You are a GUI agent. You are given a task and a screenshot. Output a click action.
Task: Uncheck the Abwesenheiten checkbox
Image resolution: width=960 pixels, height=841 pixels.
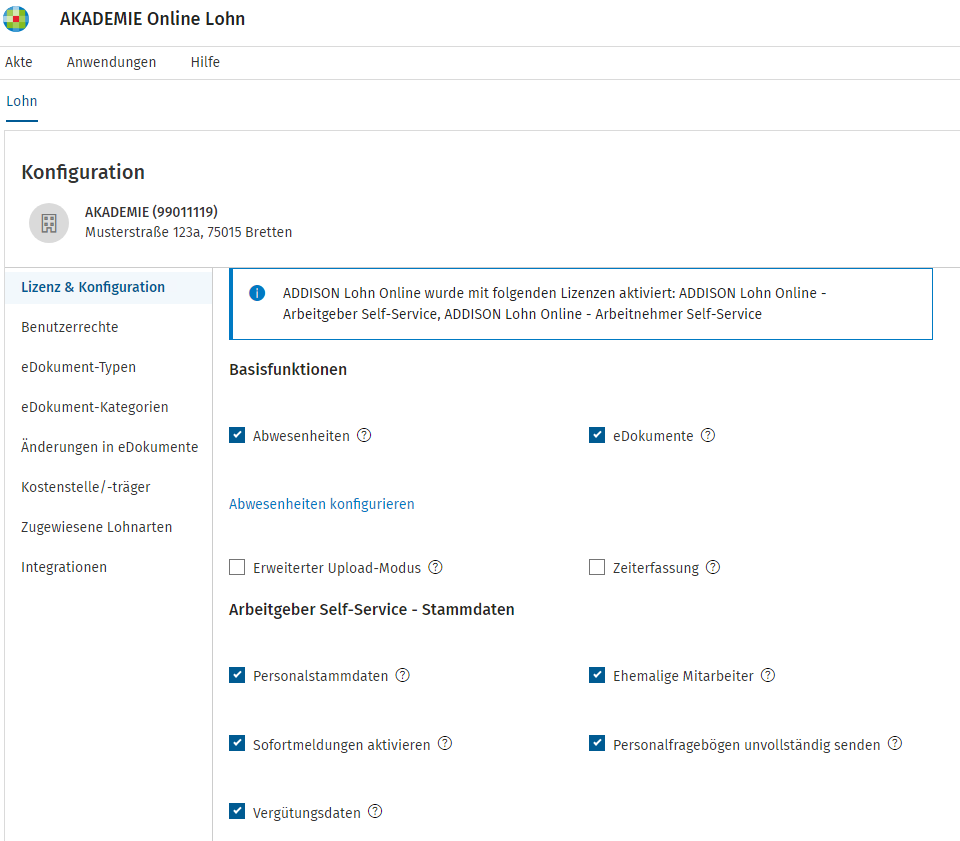(x=237, y=435)
